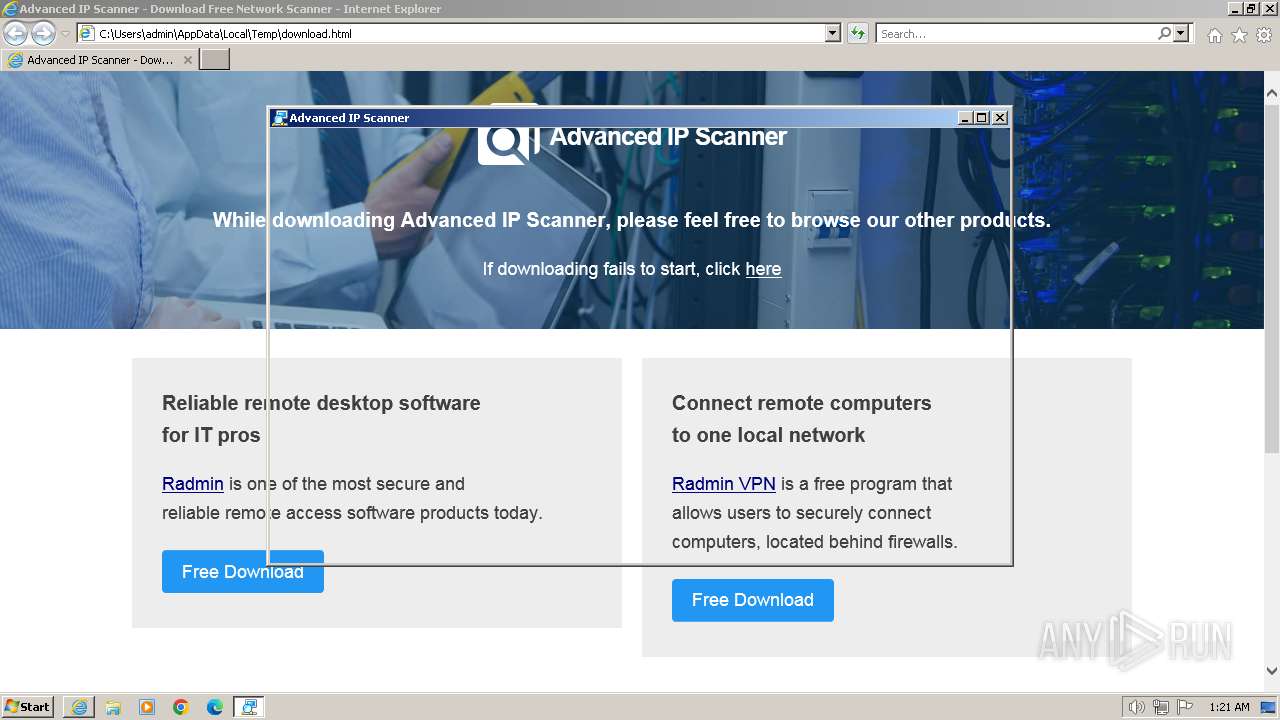Image resolution: width=1280 pixels, height=720 pixels.
Task: Open Windows Media Player taskbar icon
Action: click(147, 707)
